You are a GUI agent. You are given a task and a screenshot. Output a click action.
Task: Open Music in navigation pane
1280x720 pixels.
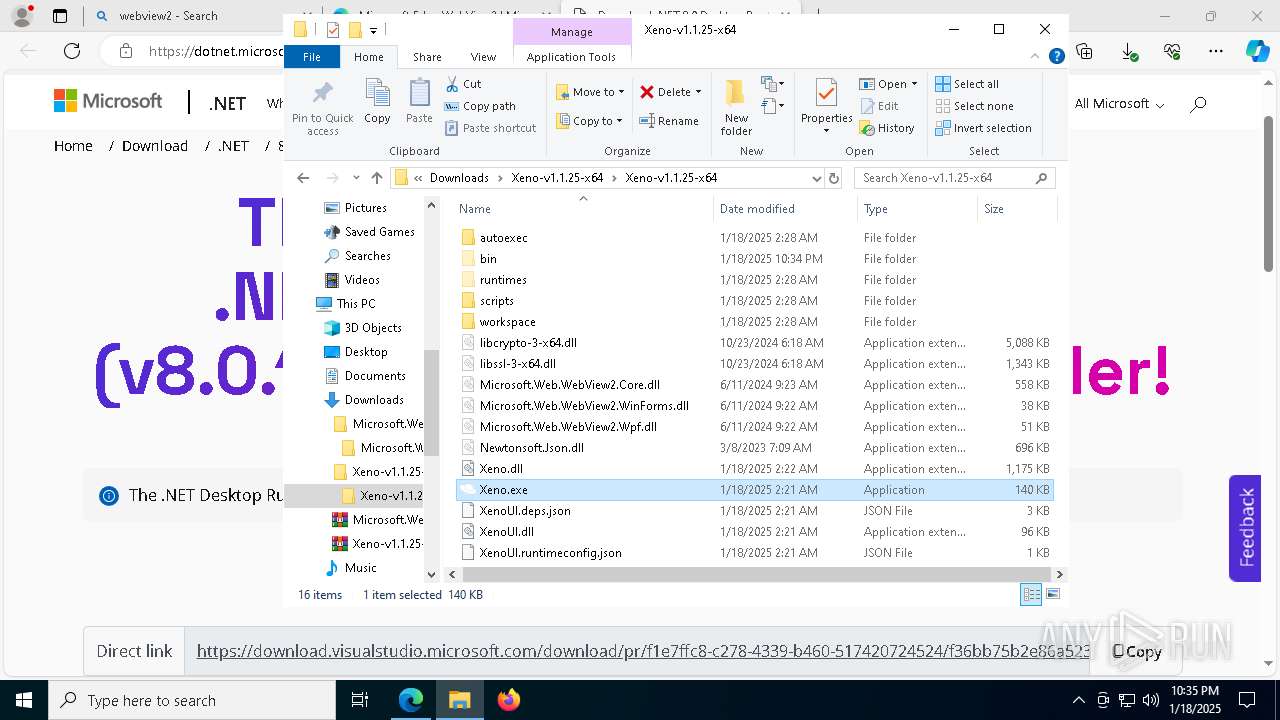(x=360, y=568)
